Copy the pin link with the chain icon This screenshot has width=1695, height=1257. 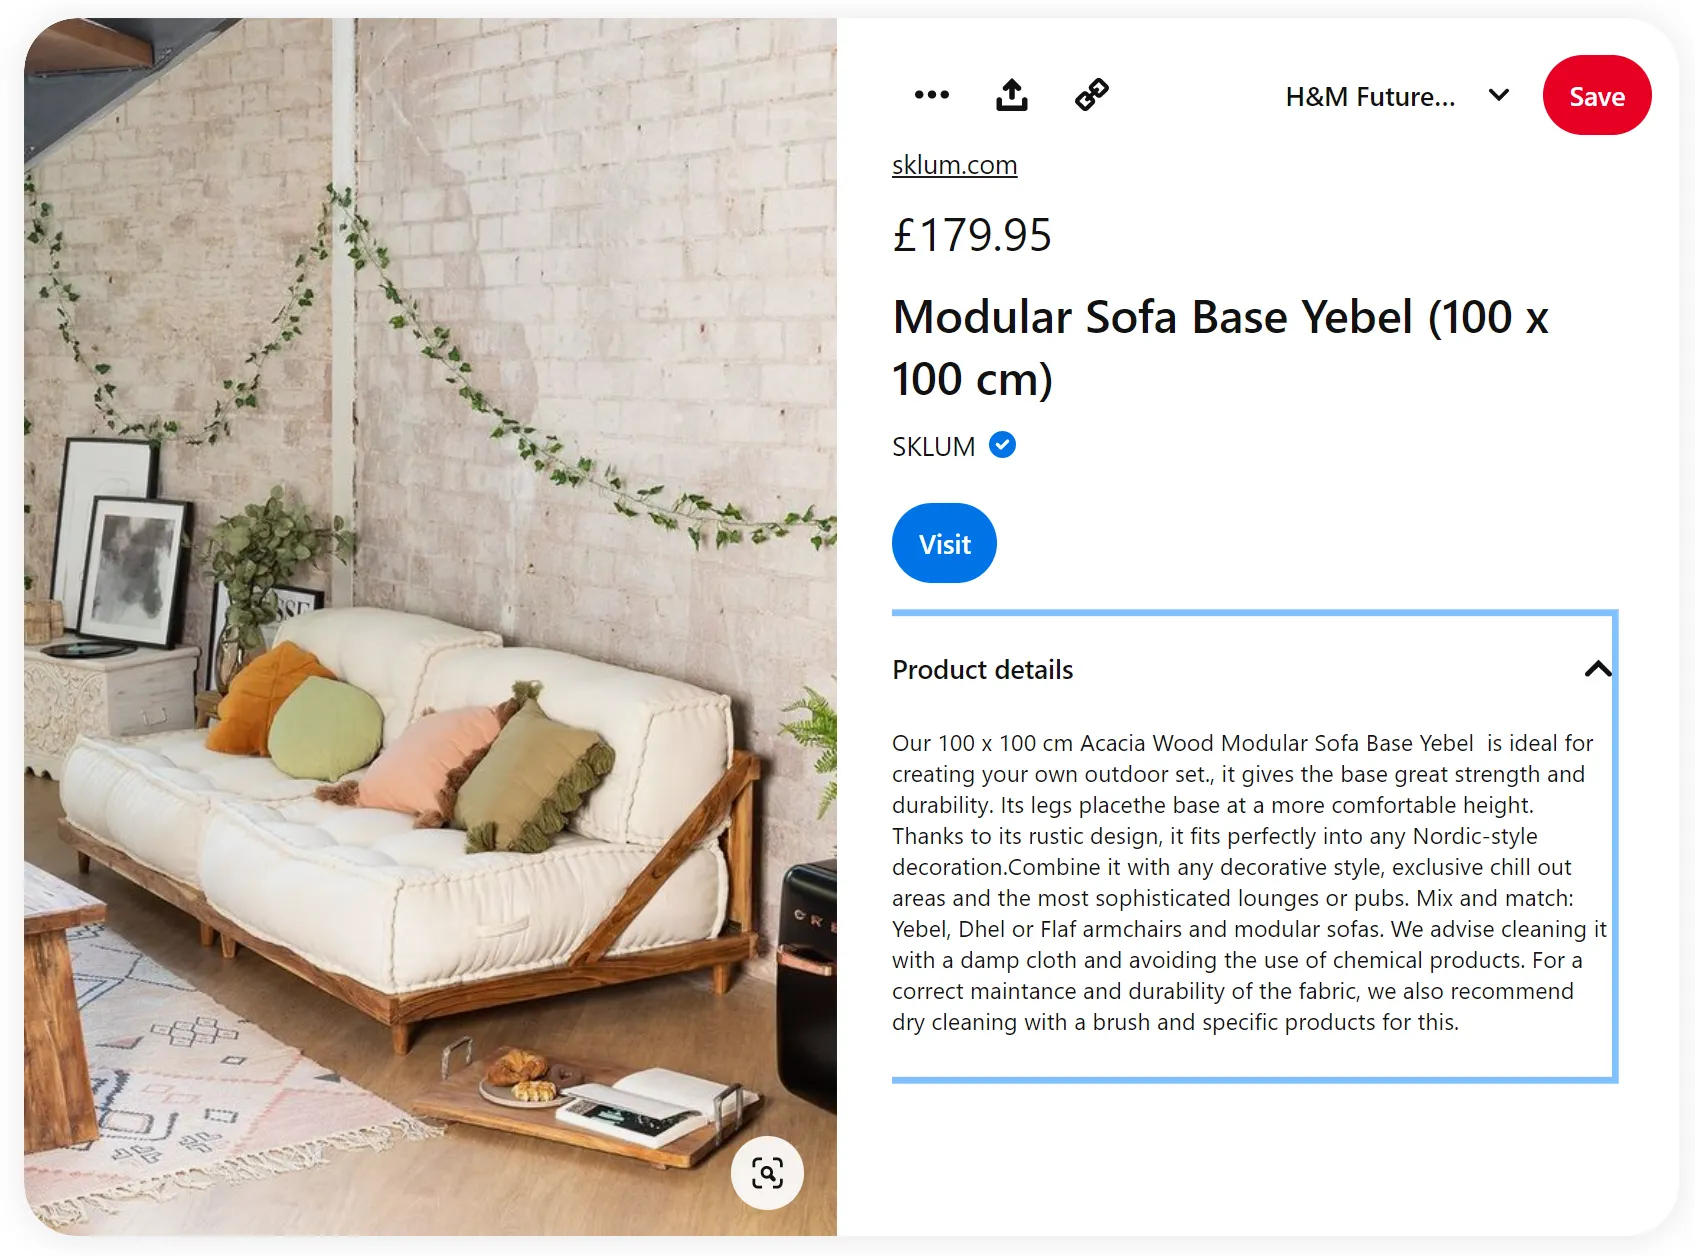coord(1091,95)
